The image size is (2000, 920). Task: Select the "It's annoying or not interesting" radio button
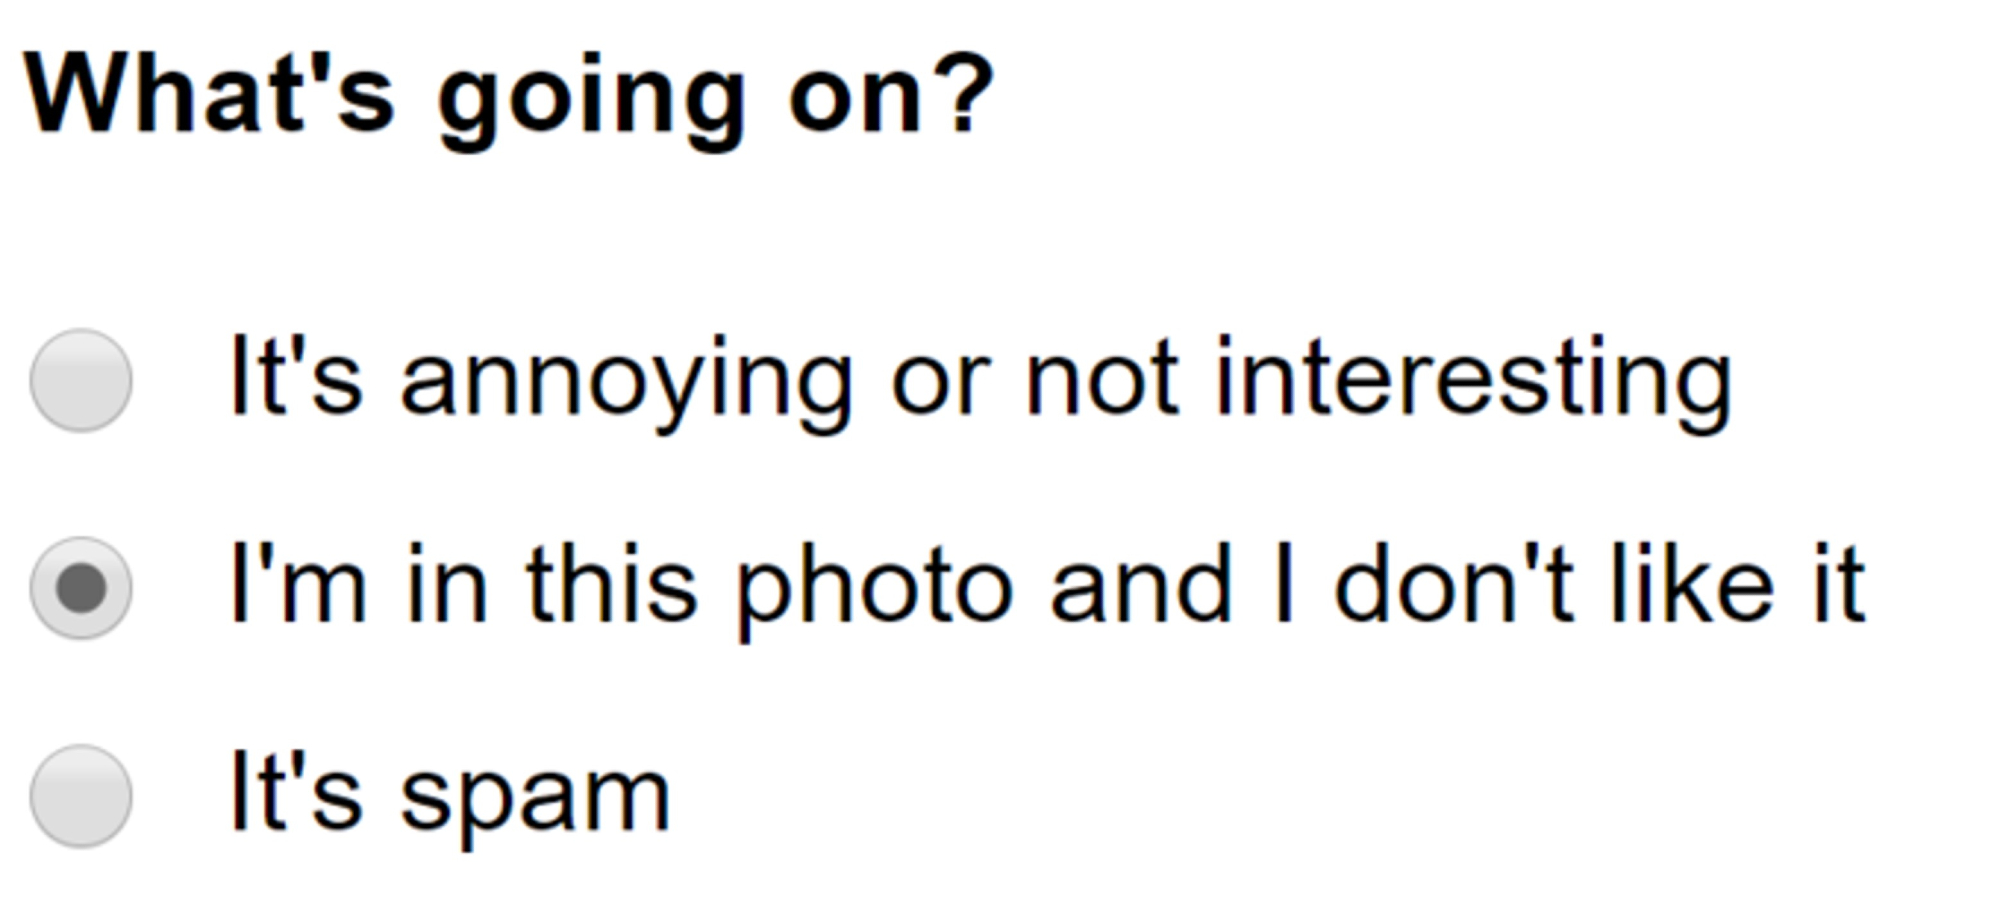[x=81, y=380]
